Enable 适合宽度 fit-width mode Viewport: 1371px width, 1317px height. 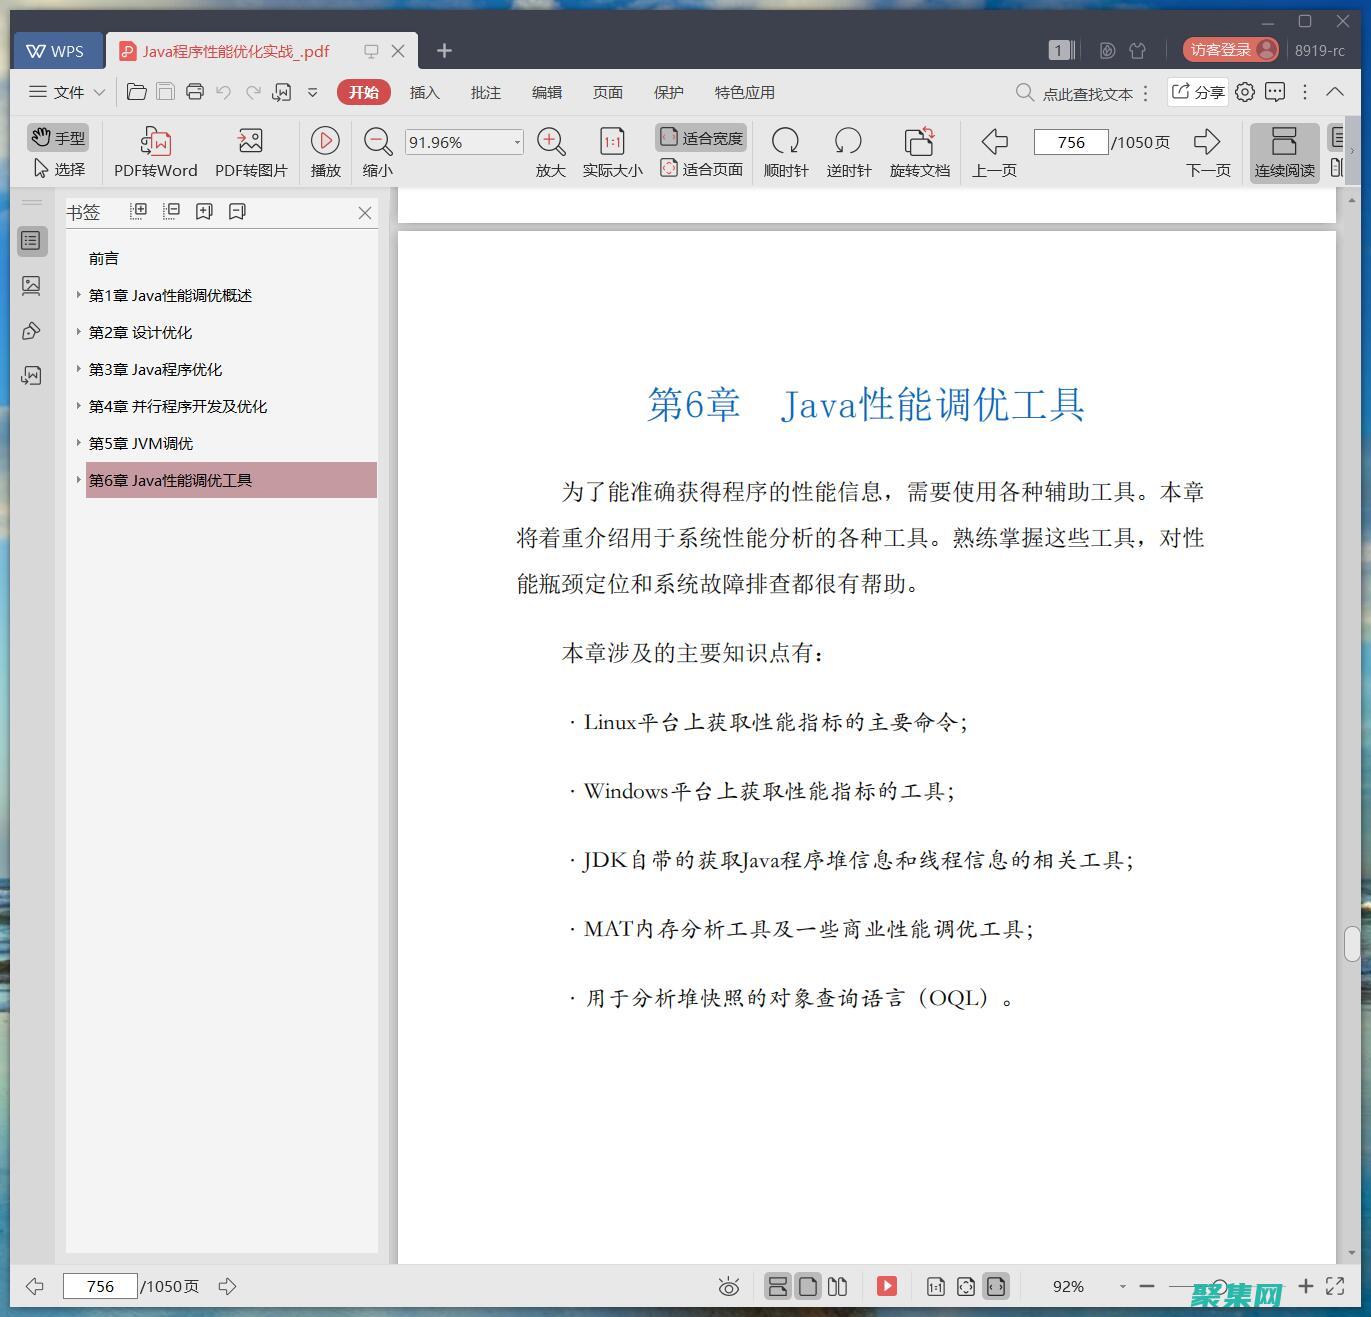(x=701, y=136)
